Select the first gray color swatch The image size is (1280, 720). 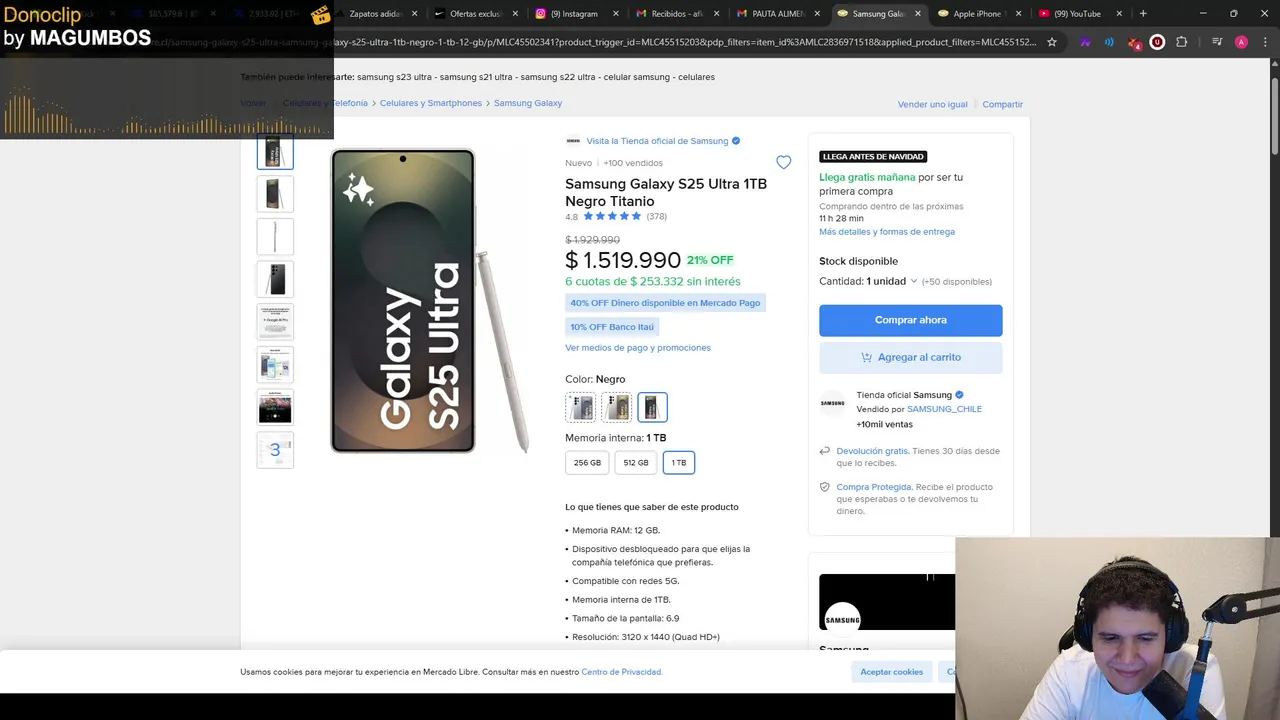tap(581, 407)
